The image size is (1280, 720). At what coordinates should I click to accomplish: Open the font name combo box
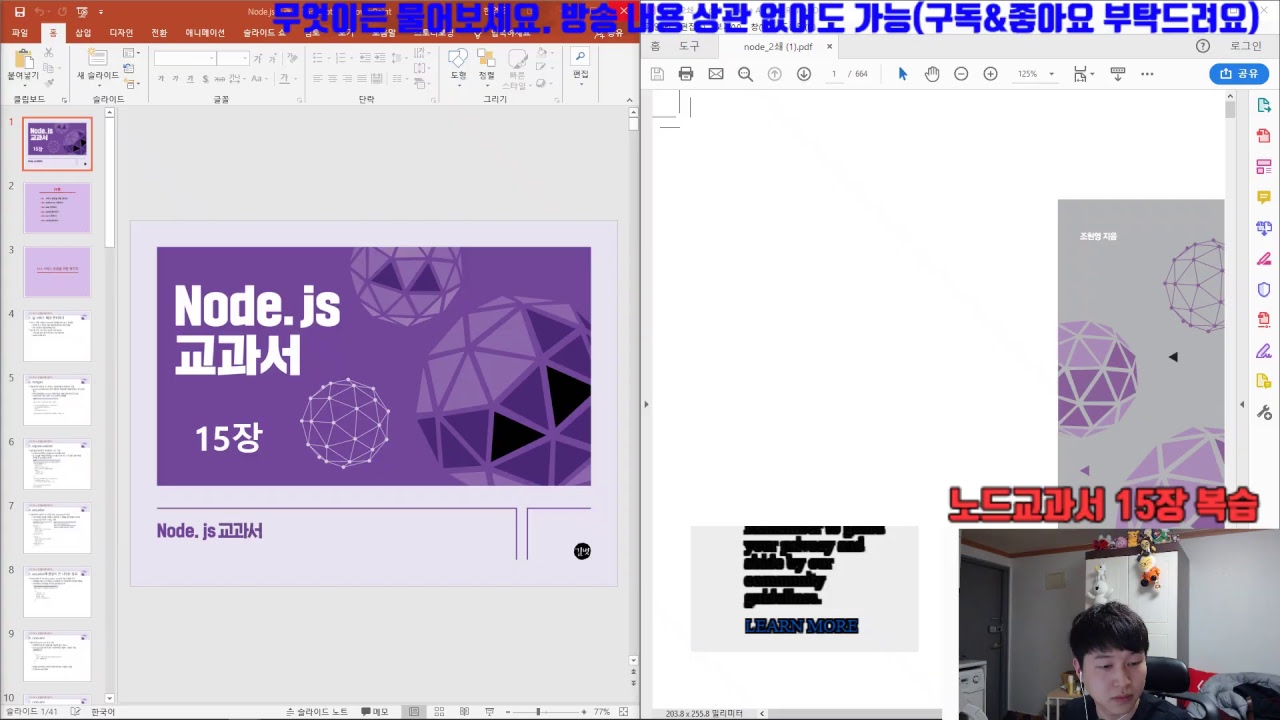point(185,58)
